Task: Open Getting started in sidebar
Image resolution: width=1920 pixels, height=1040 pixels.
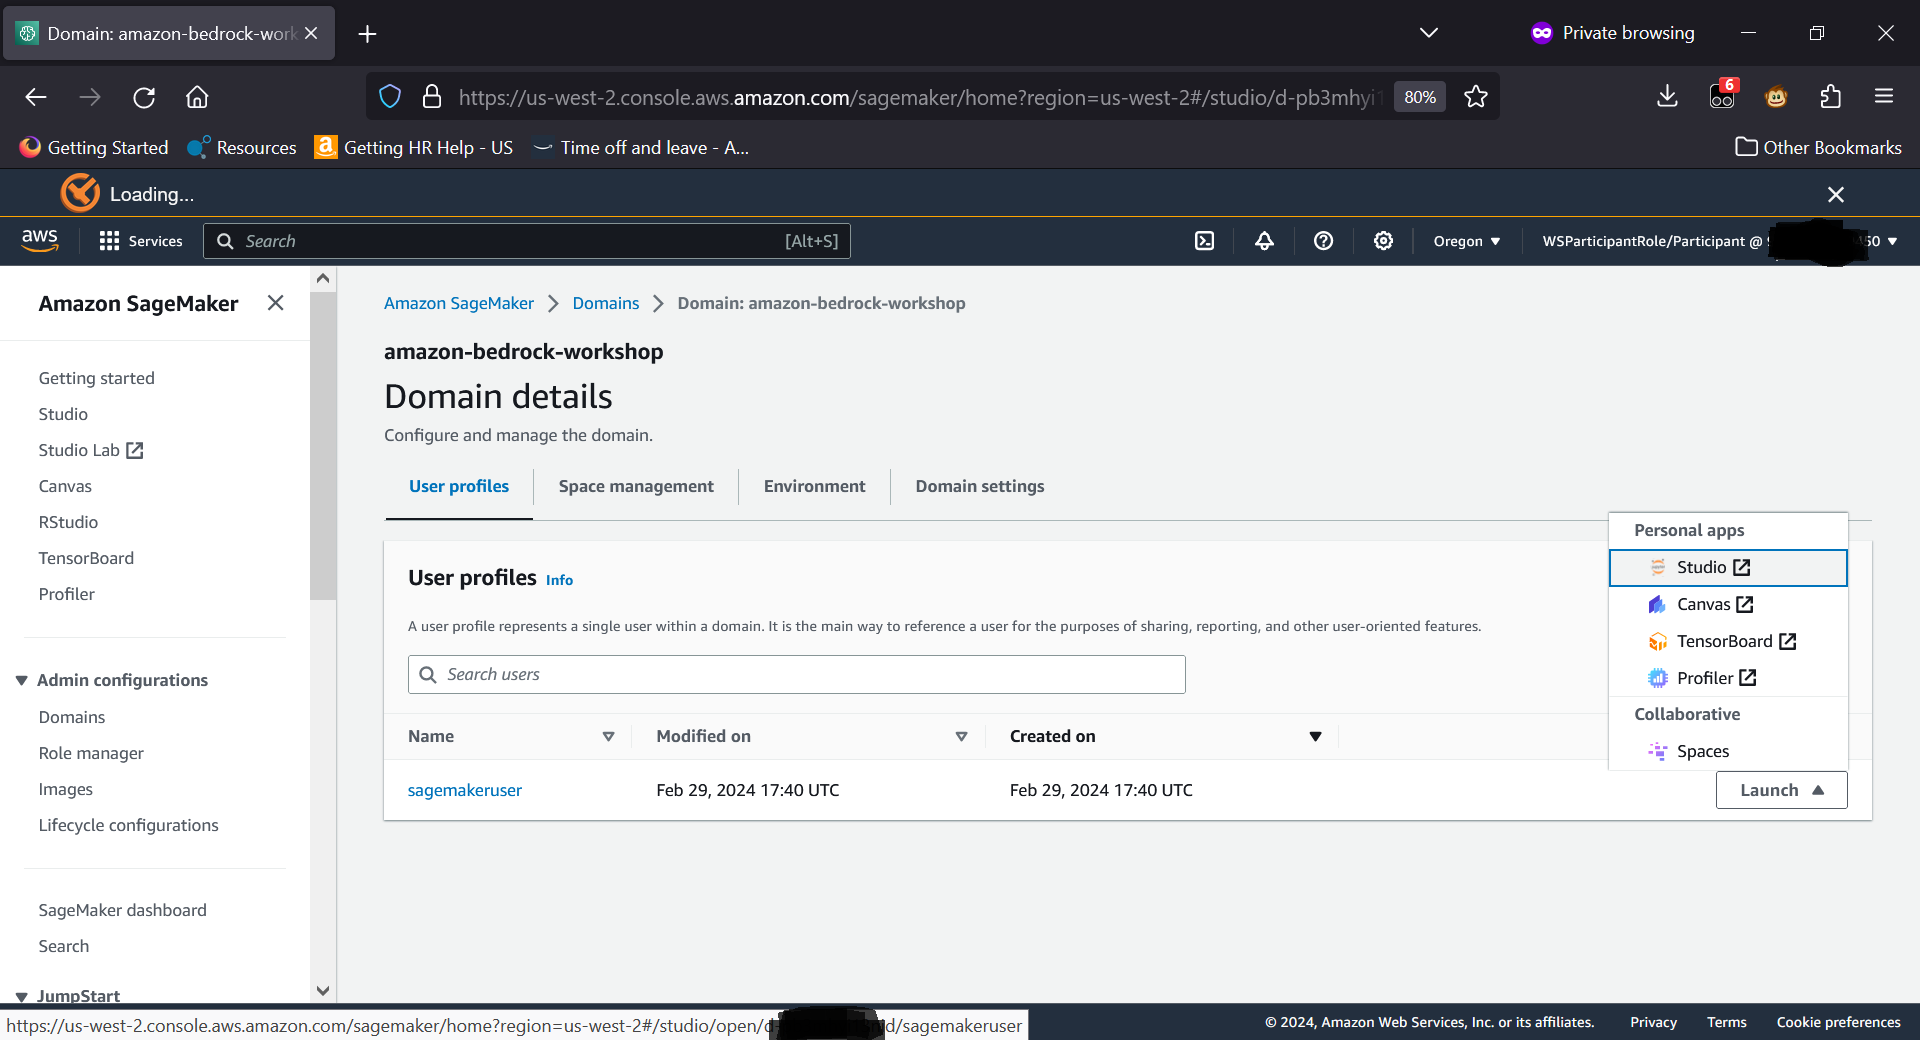Action: click(x=97, y=378)
